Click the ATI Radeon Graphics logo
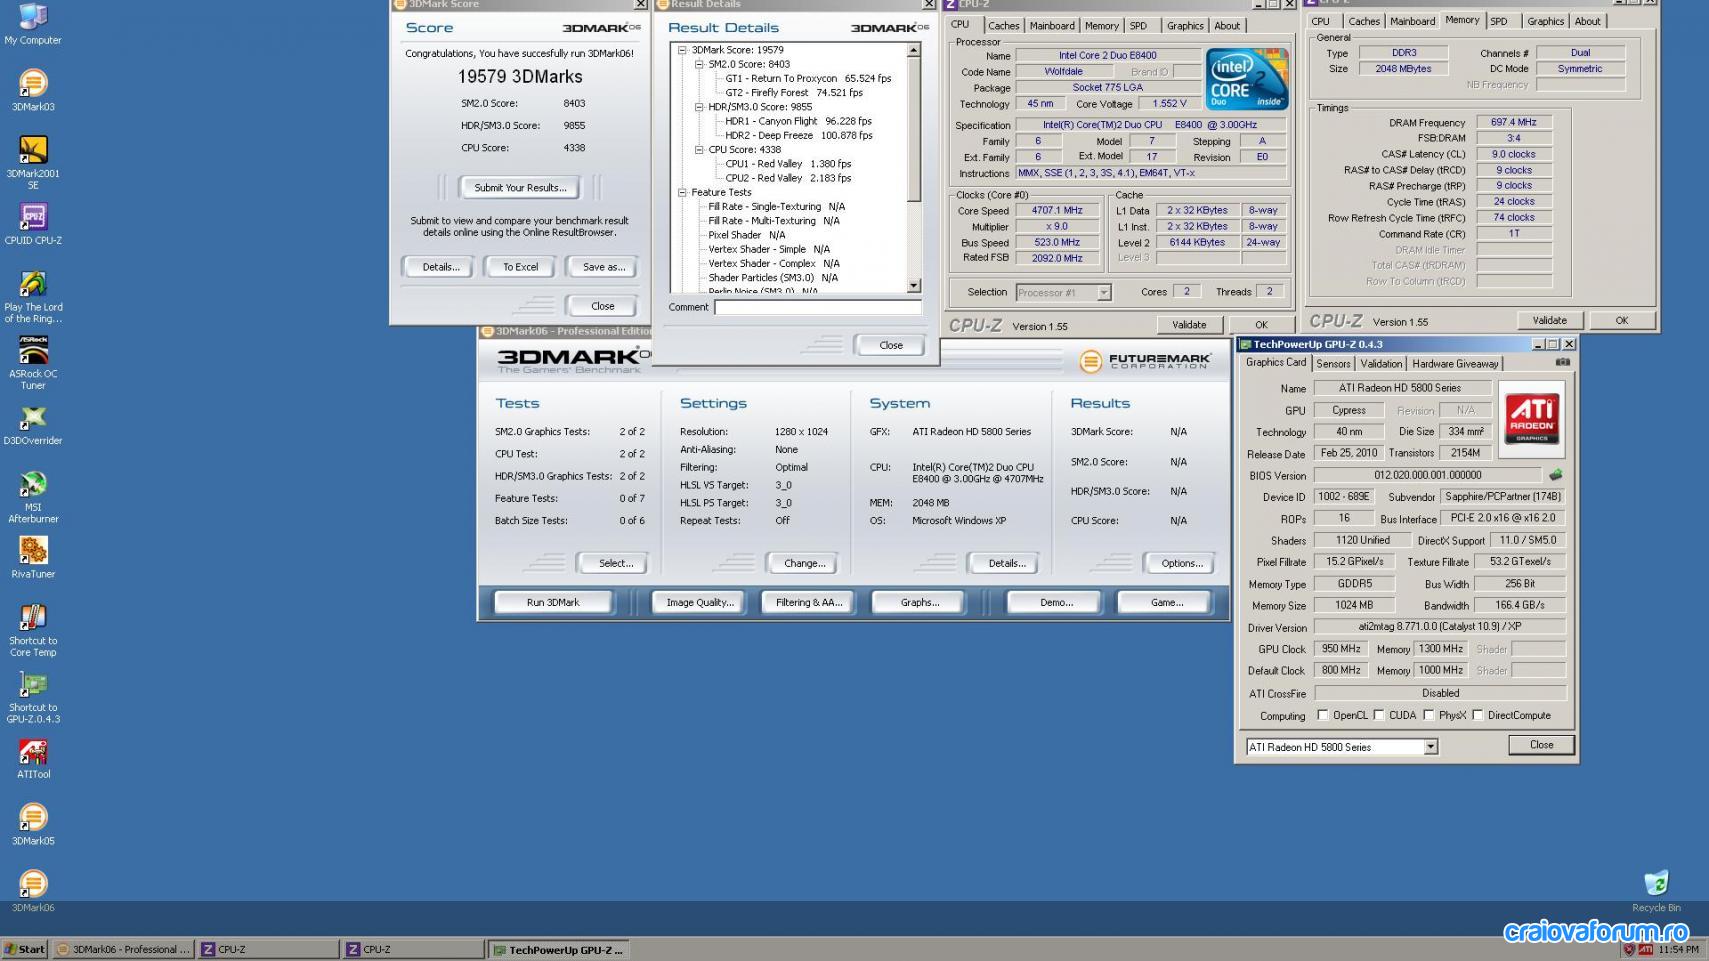 tap(1532, 418)
